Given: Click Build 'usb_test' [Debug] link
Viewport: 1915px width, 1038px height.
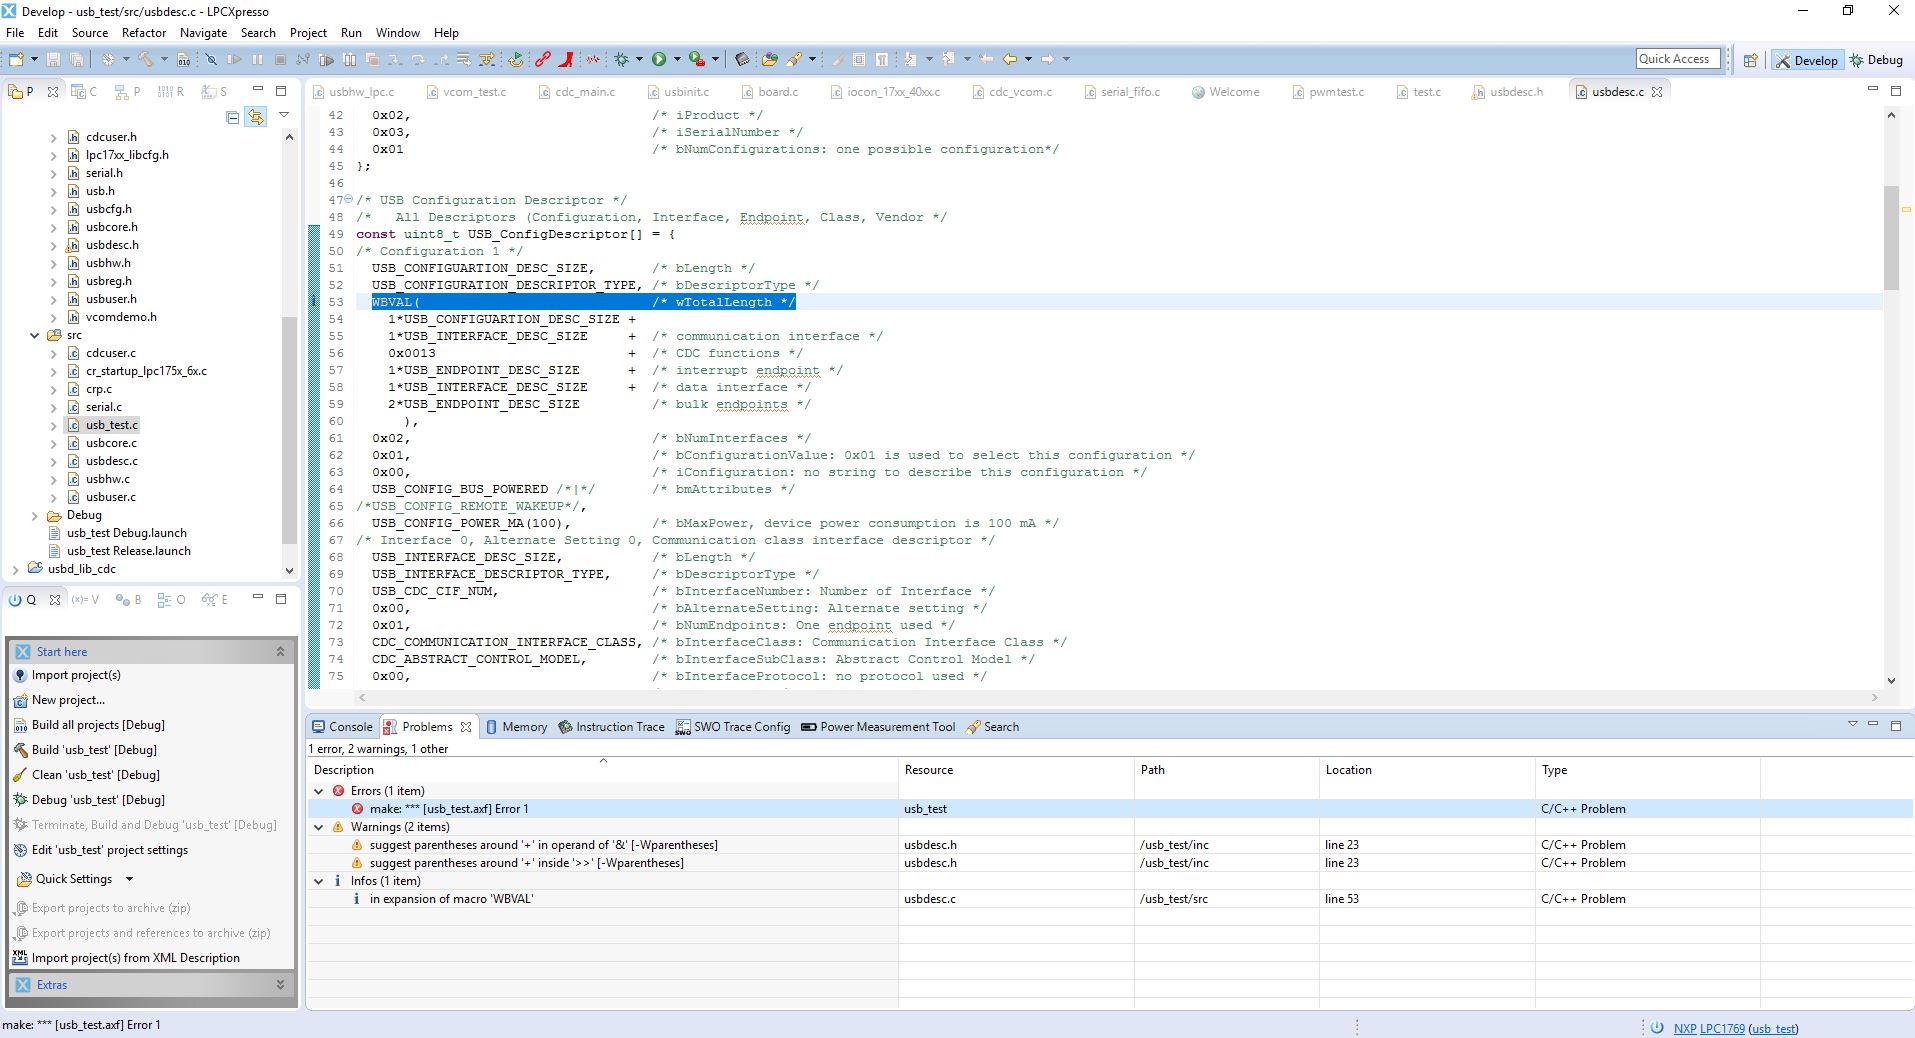Looking at the screenshot, I should [94, 750].
